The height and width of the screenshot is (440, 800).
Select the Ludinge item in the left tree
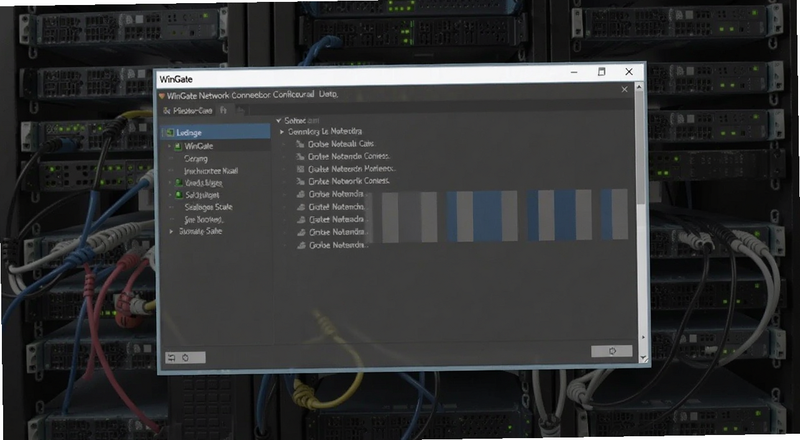(x=215, y=133)
